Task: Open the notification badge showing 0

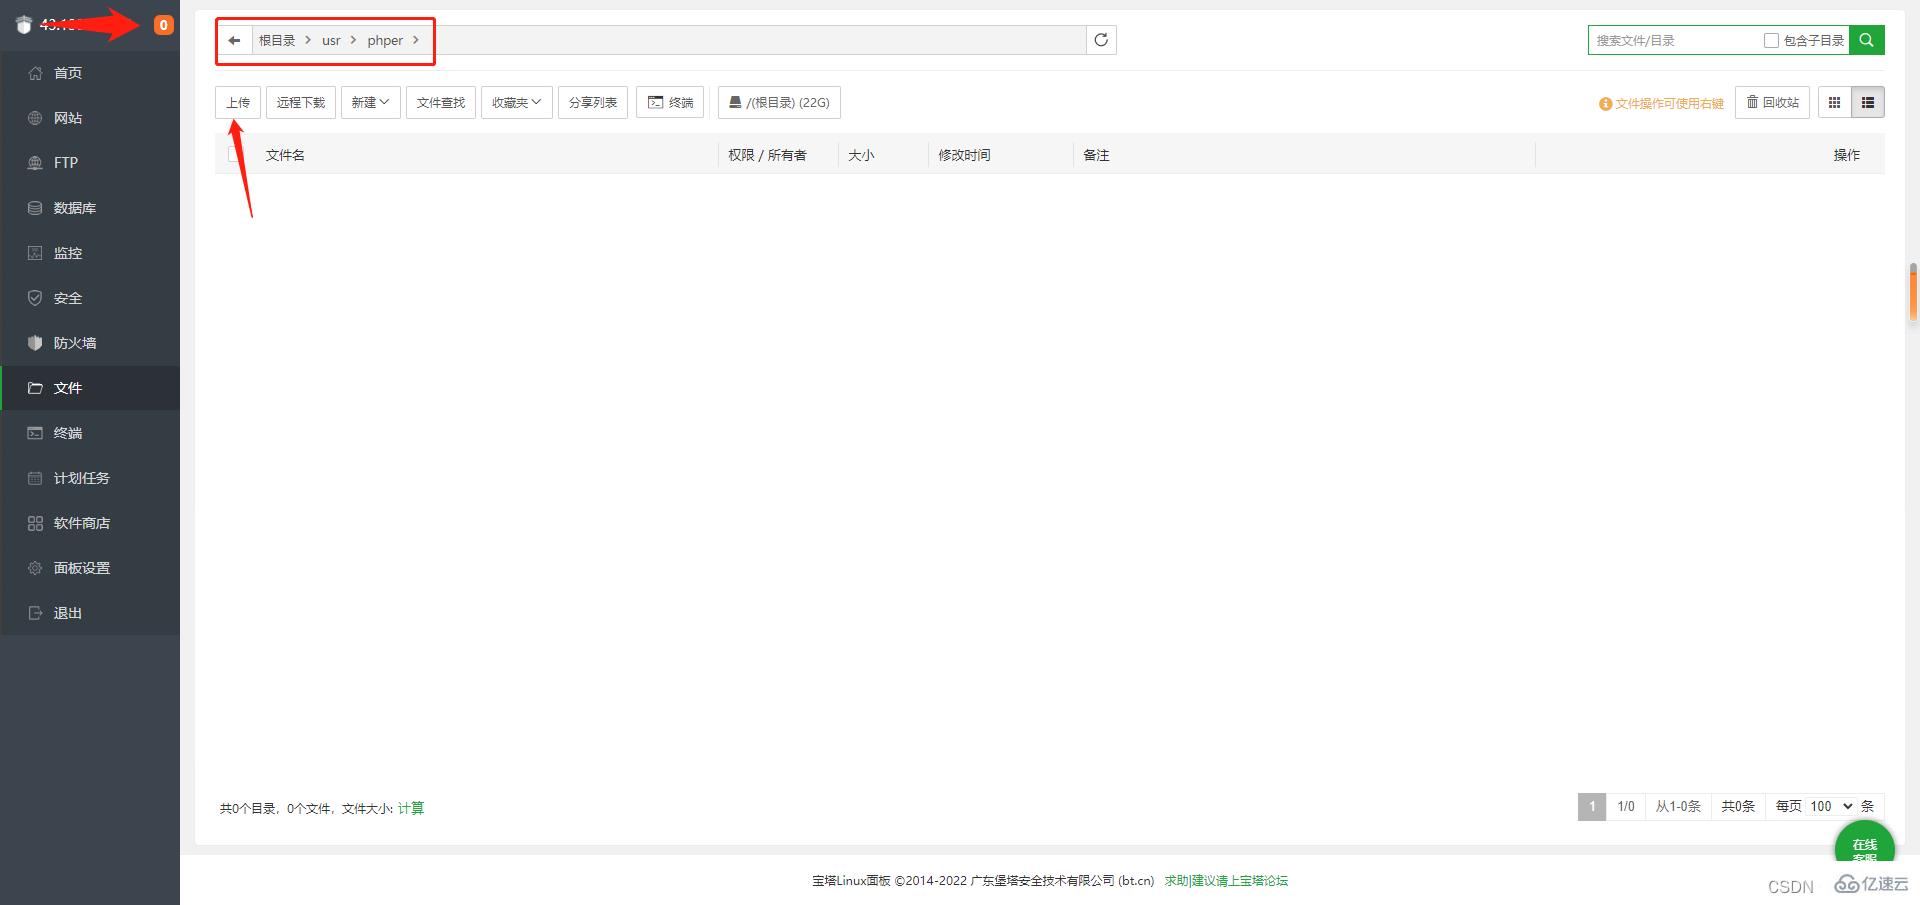Action: tap(164, 25)
